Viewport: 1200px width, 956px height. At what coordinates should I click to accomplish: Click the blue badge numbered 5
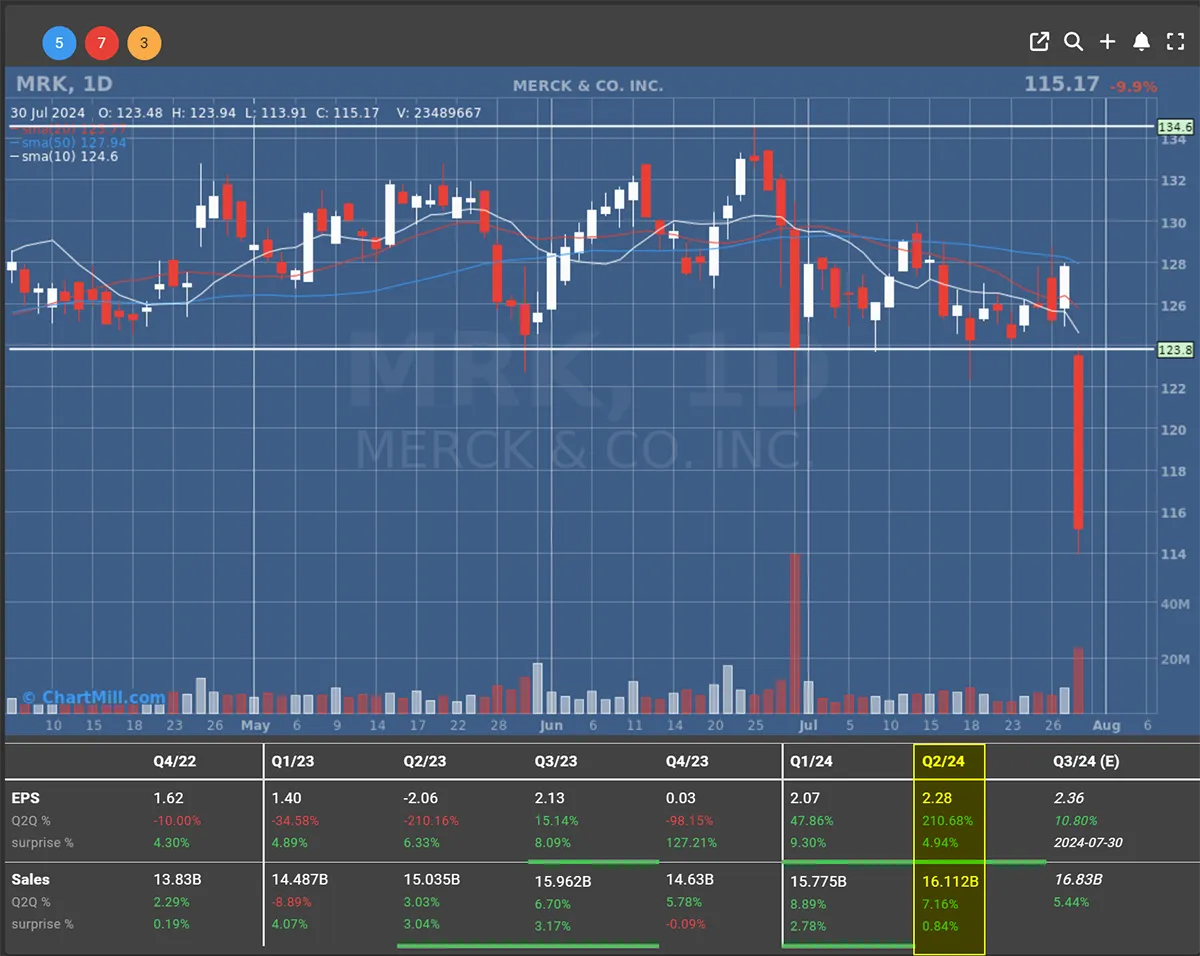tap(59, 43)
